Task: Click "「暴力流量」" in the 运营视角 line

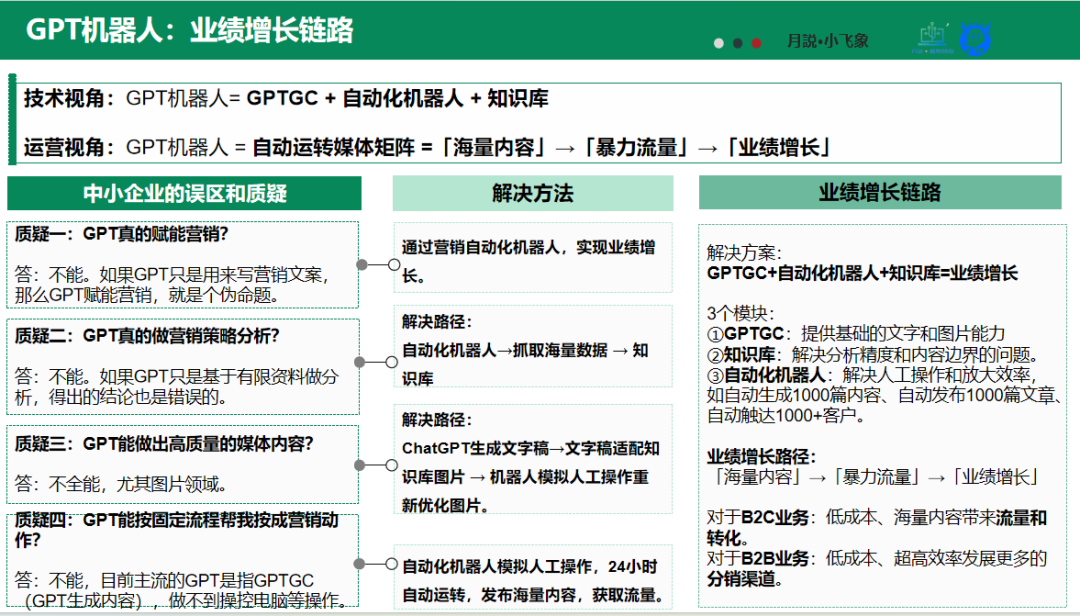Action: coord(636,147)
